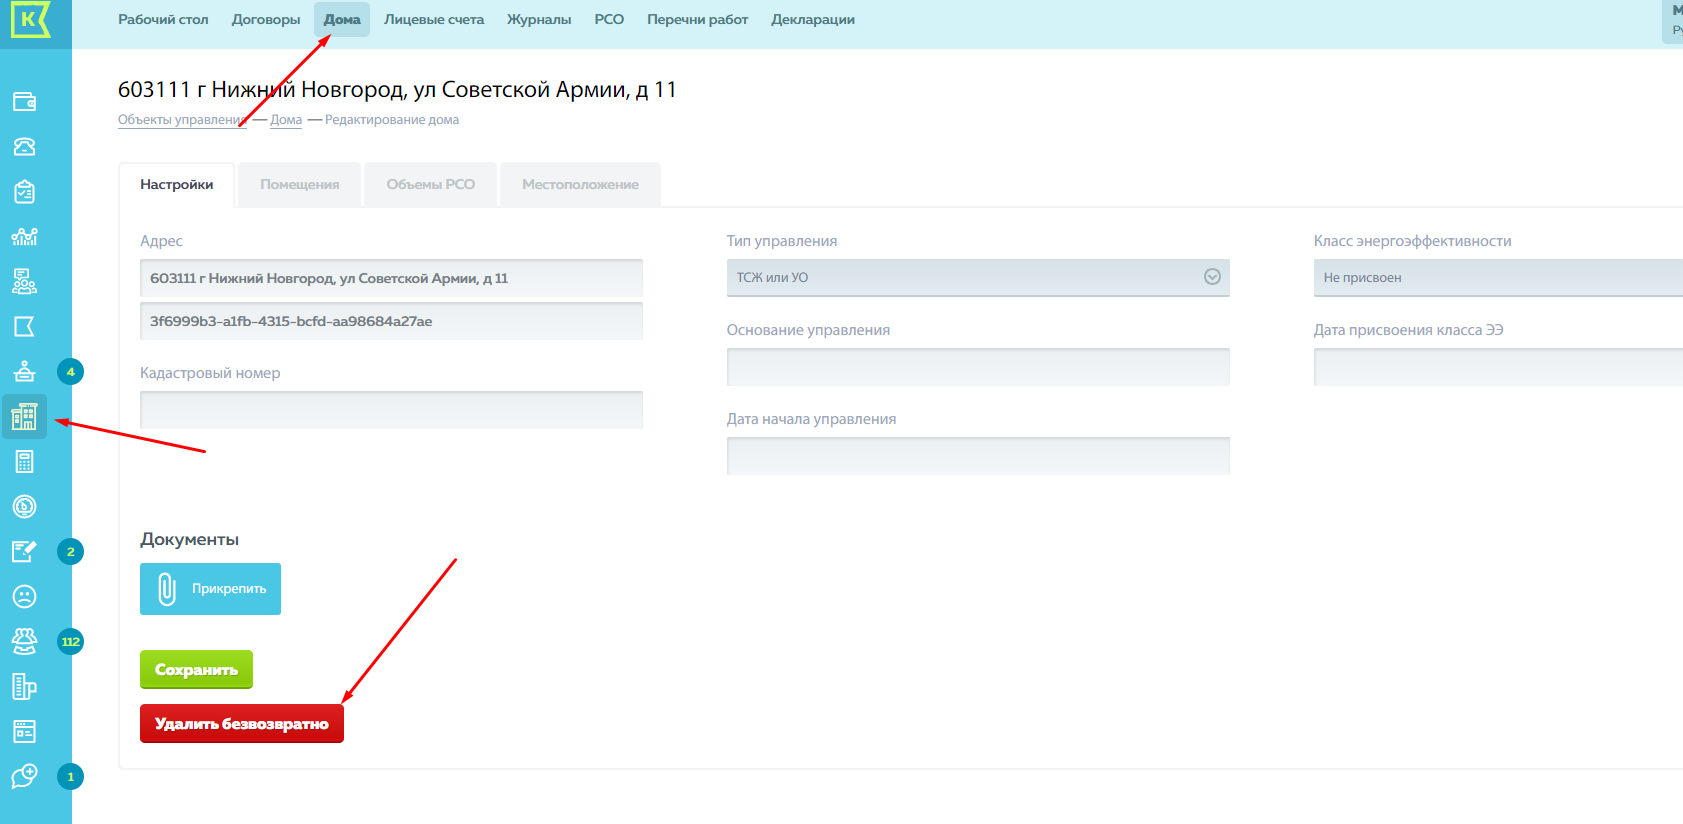Open the chat plus sidebar icon
The image size is (1683, 824).
[x=24, y=777]
